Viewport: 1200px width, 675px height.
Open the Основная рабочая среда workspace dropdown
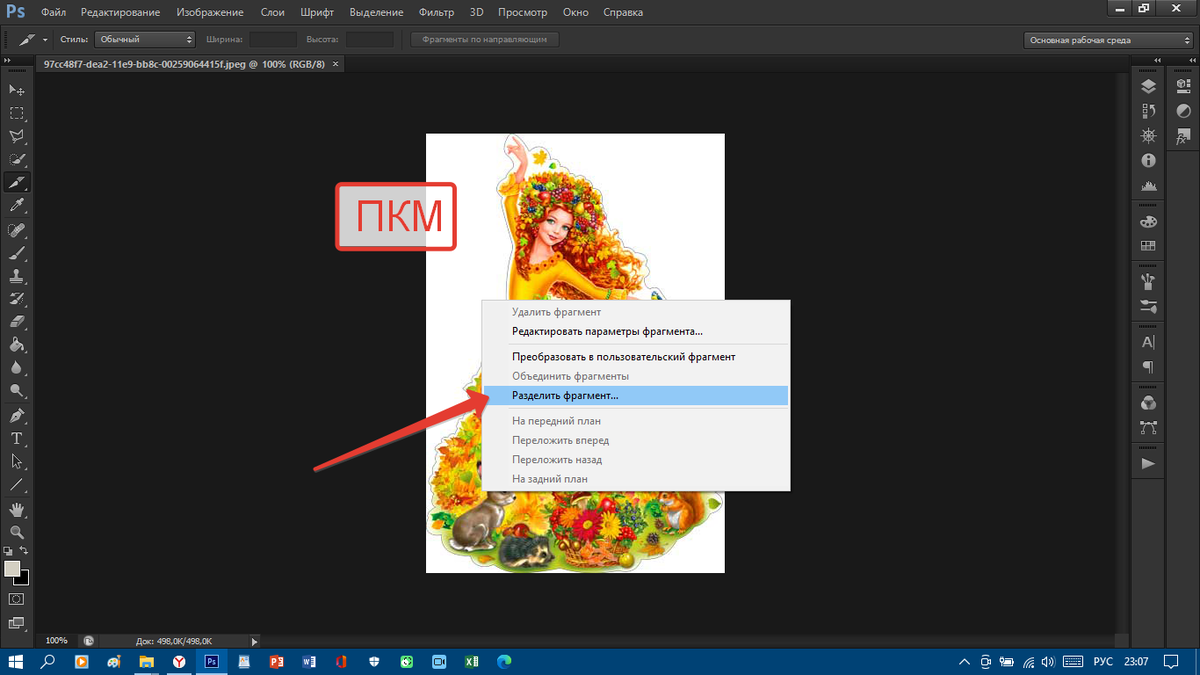pyautogui.click(x=1108, y=40)
